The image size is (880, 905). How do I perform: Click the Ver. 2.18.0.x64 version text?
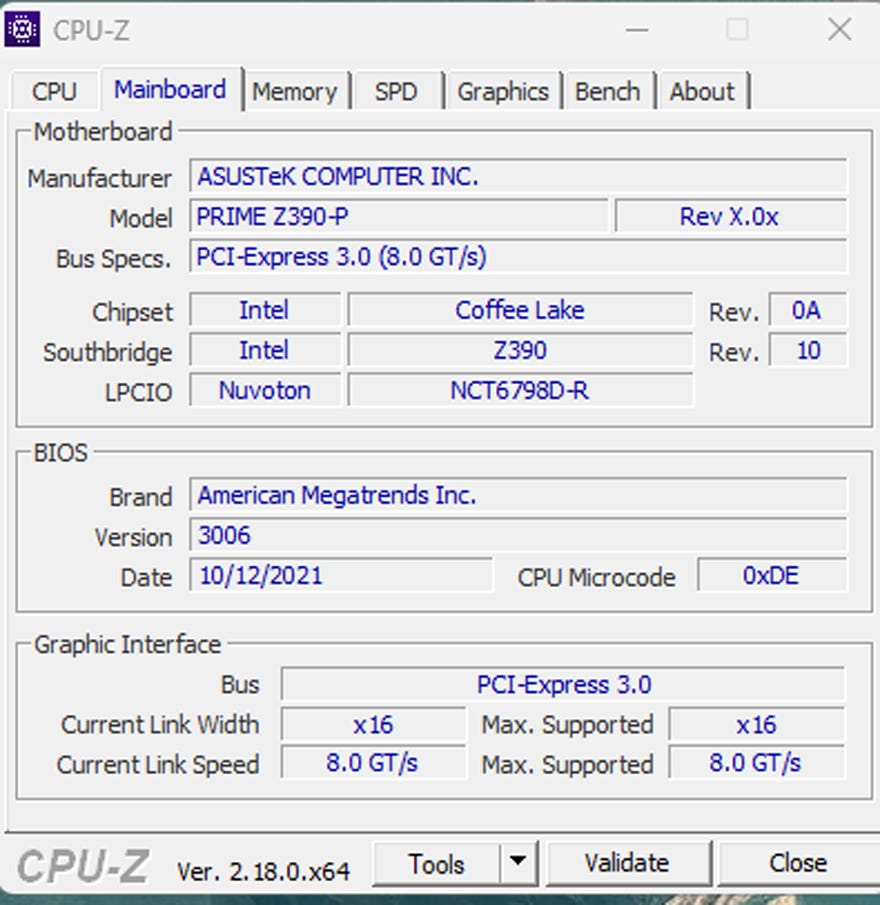tap(263, 872)
